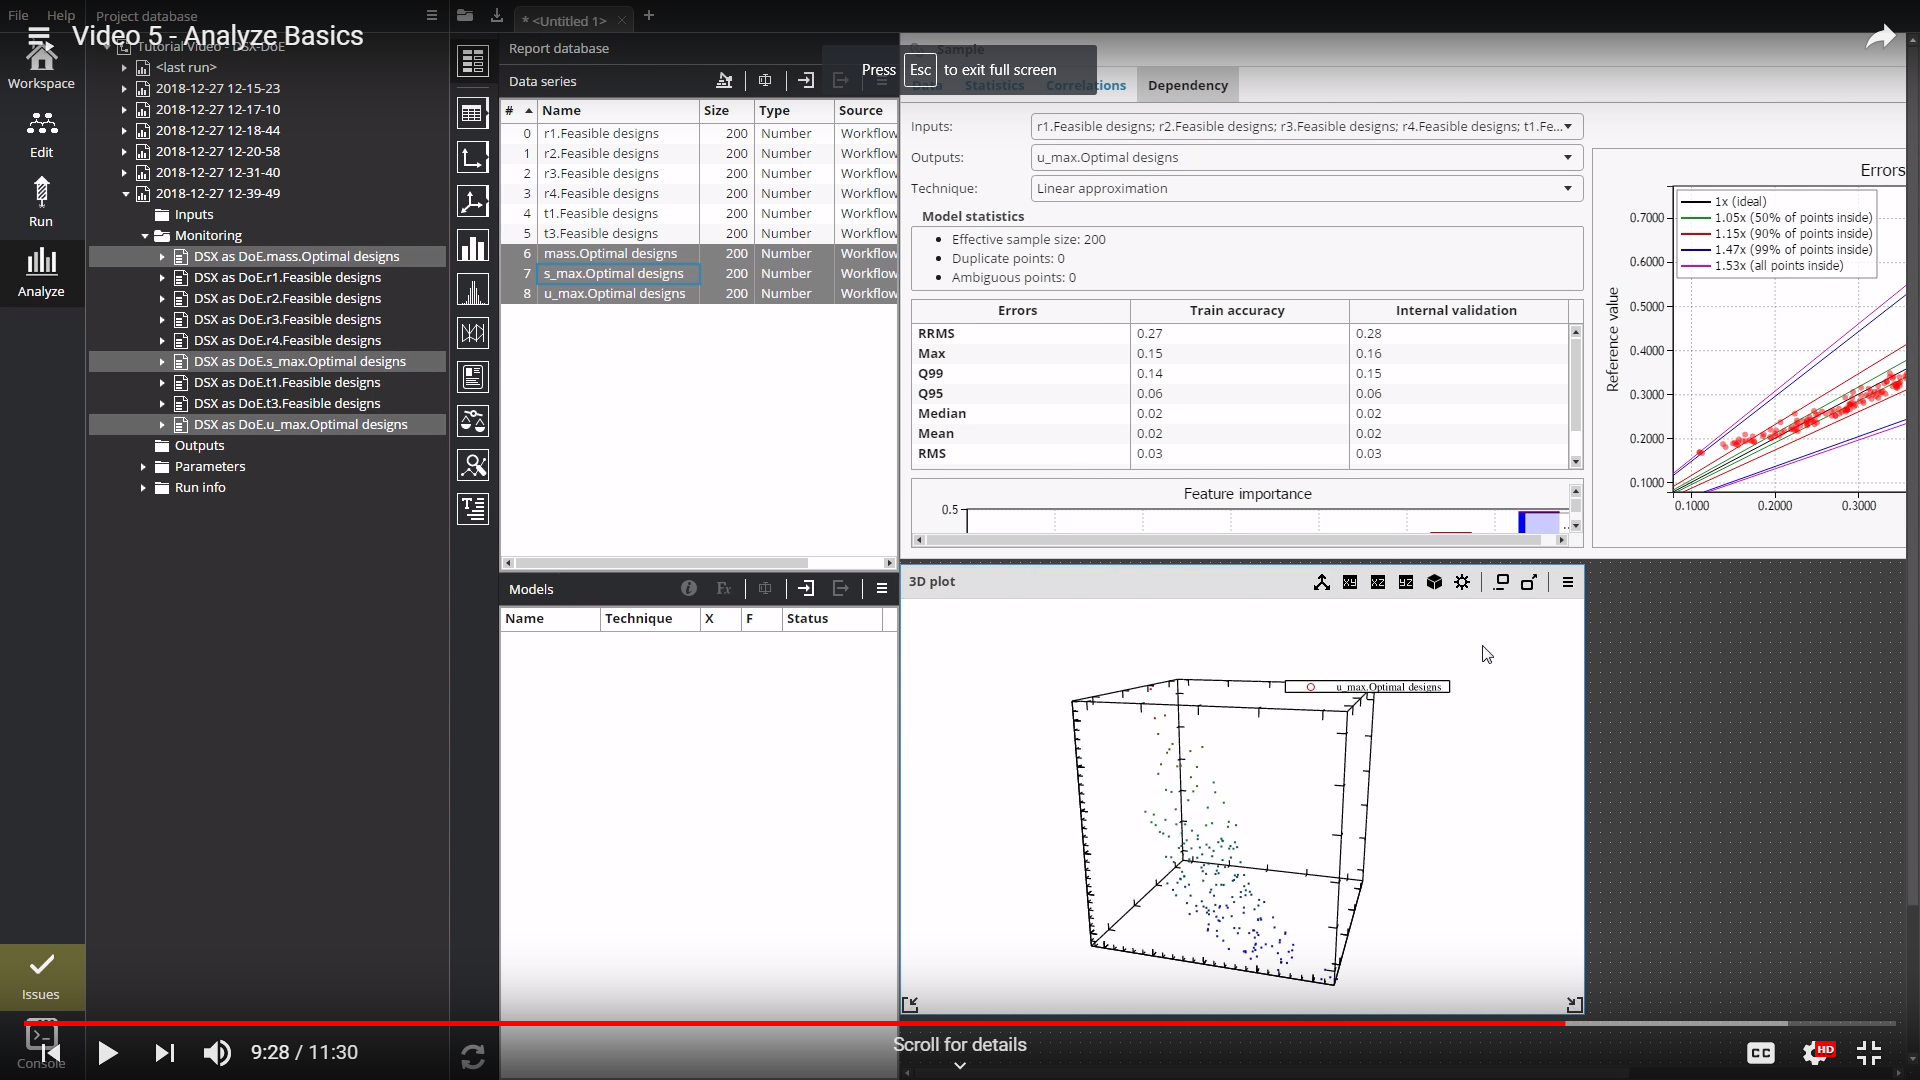Minimize the 3D plot viewer
The height and width of the screenshot is (1080, 1920).
pyautogui.click(x=1501, y=582)
